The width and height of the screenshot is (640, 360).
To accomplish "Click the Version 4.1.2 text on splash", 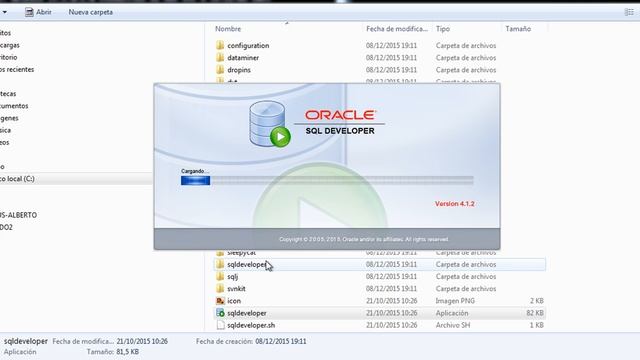I will click(x=455, y=204).
